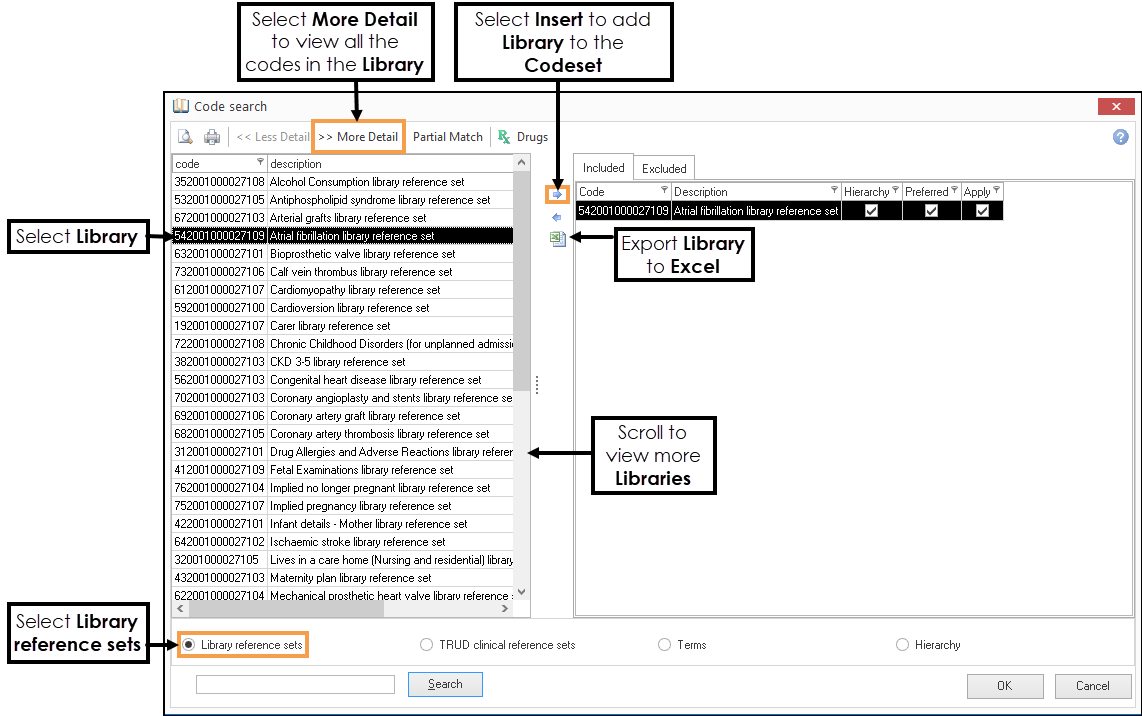This screenshot has width=1142, height=716.
Task: Uncheck the Hierarchy checkbox for Atrial fibrillation
Action: (871, 210)
